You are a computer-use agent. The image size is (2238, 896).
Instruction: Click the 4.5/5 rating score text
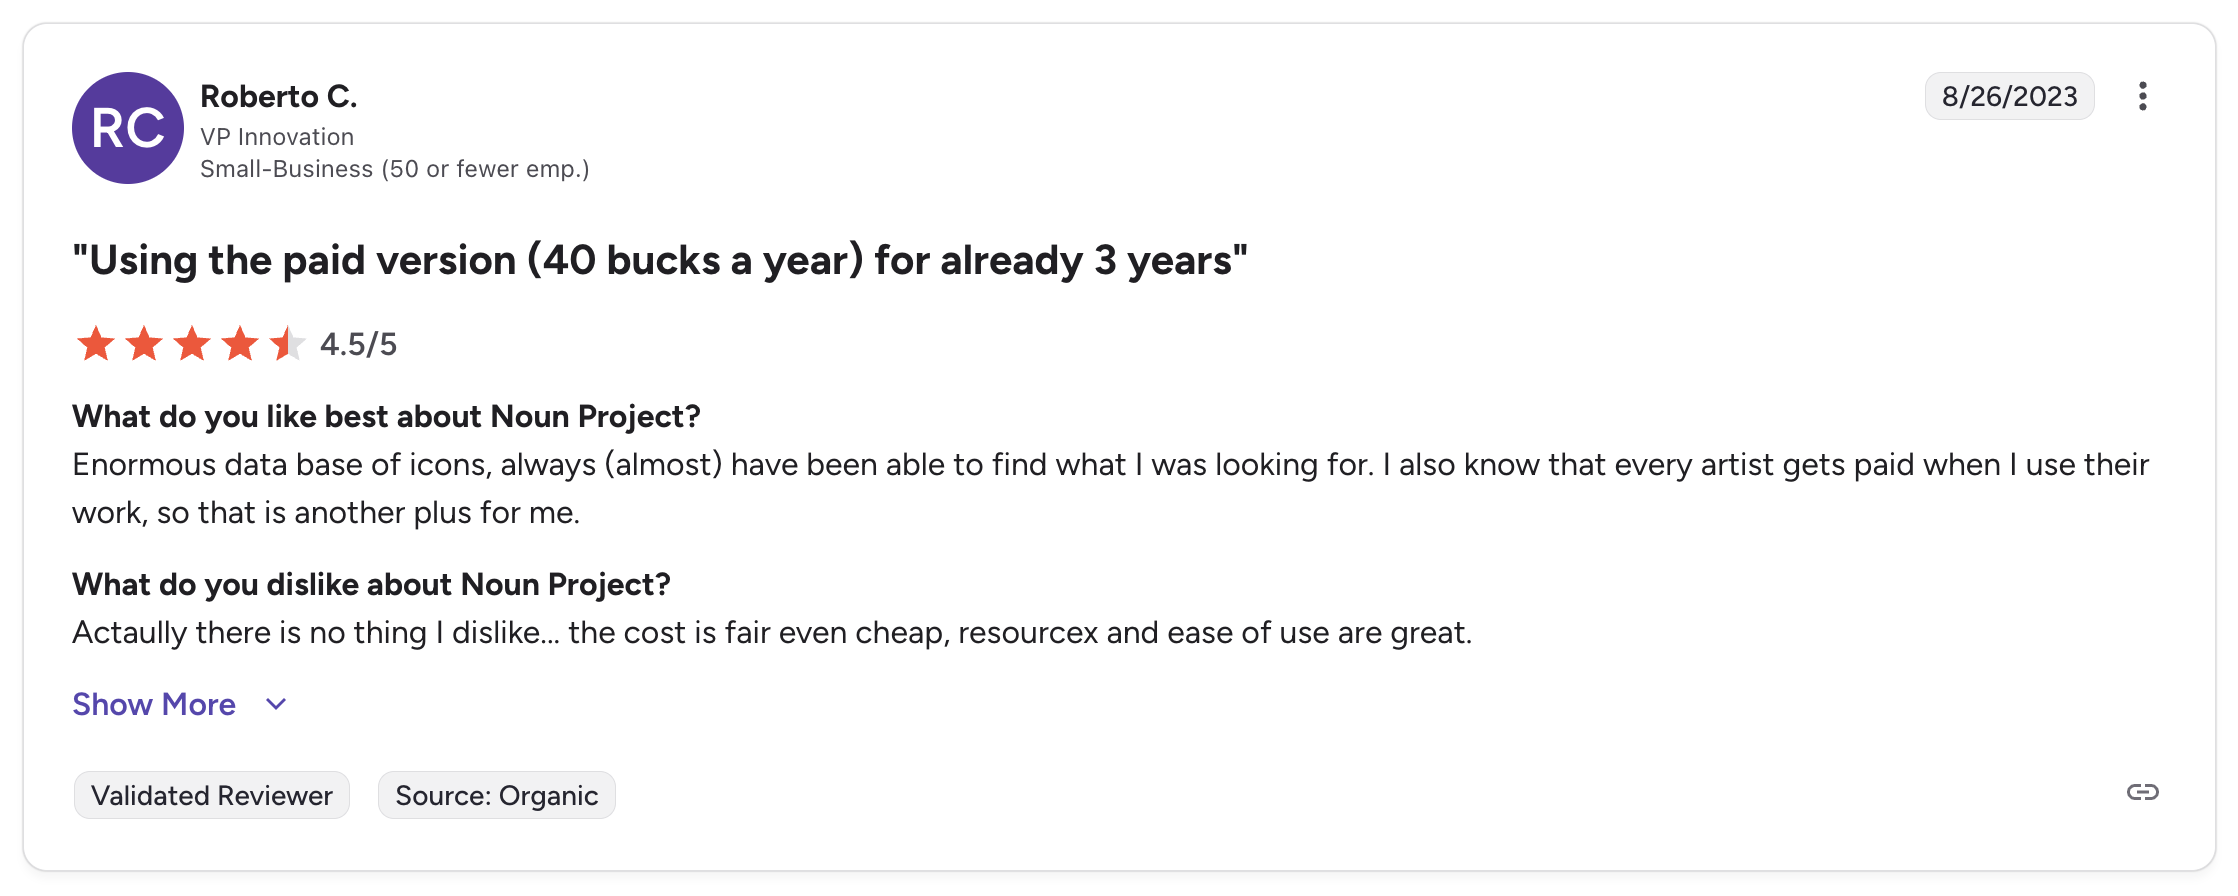point(358,345)
